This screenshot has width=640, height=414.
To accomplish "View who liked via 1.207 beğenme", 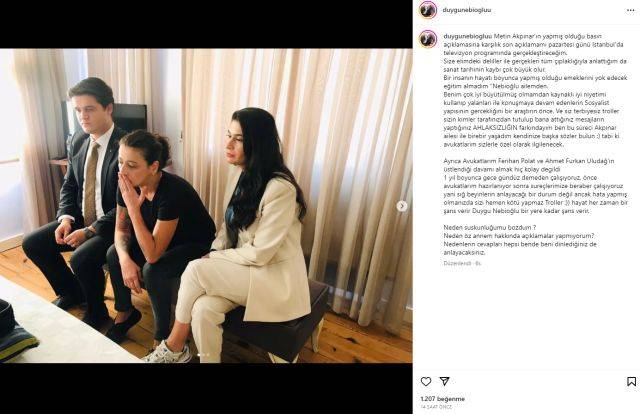I will [442, 398].
